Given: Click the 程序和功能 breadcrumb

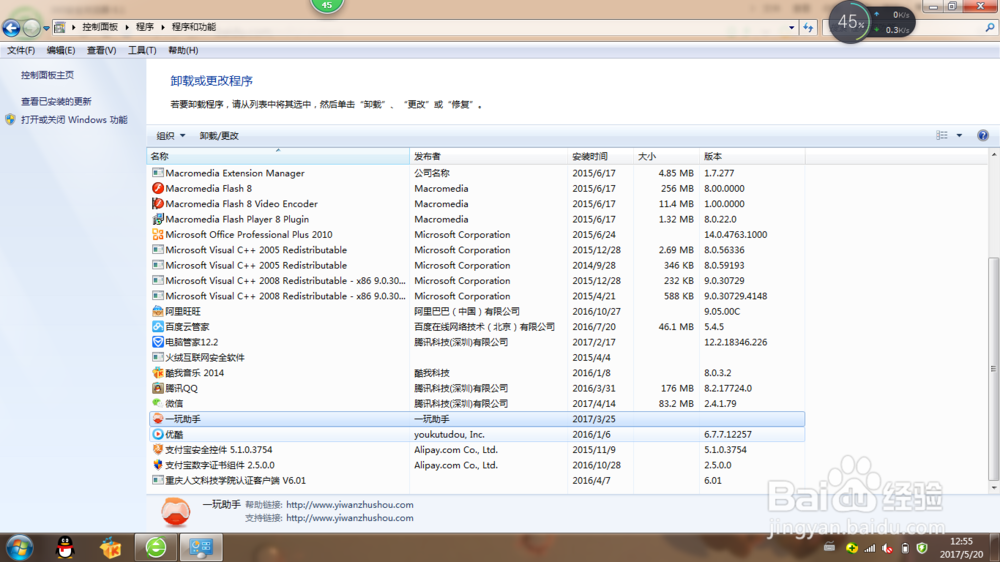Looking at the screenshot, I should point(194,27).
